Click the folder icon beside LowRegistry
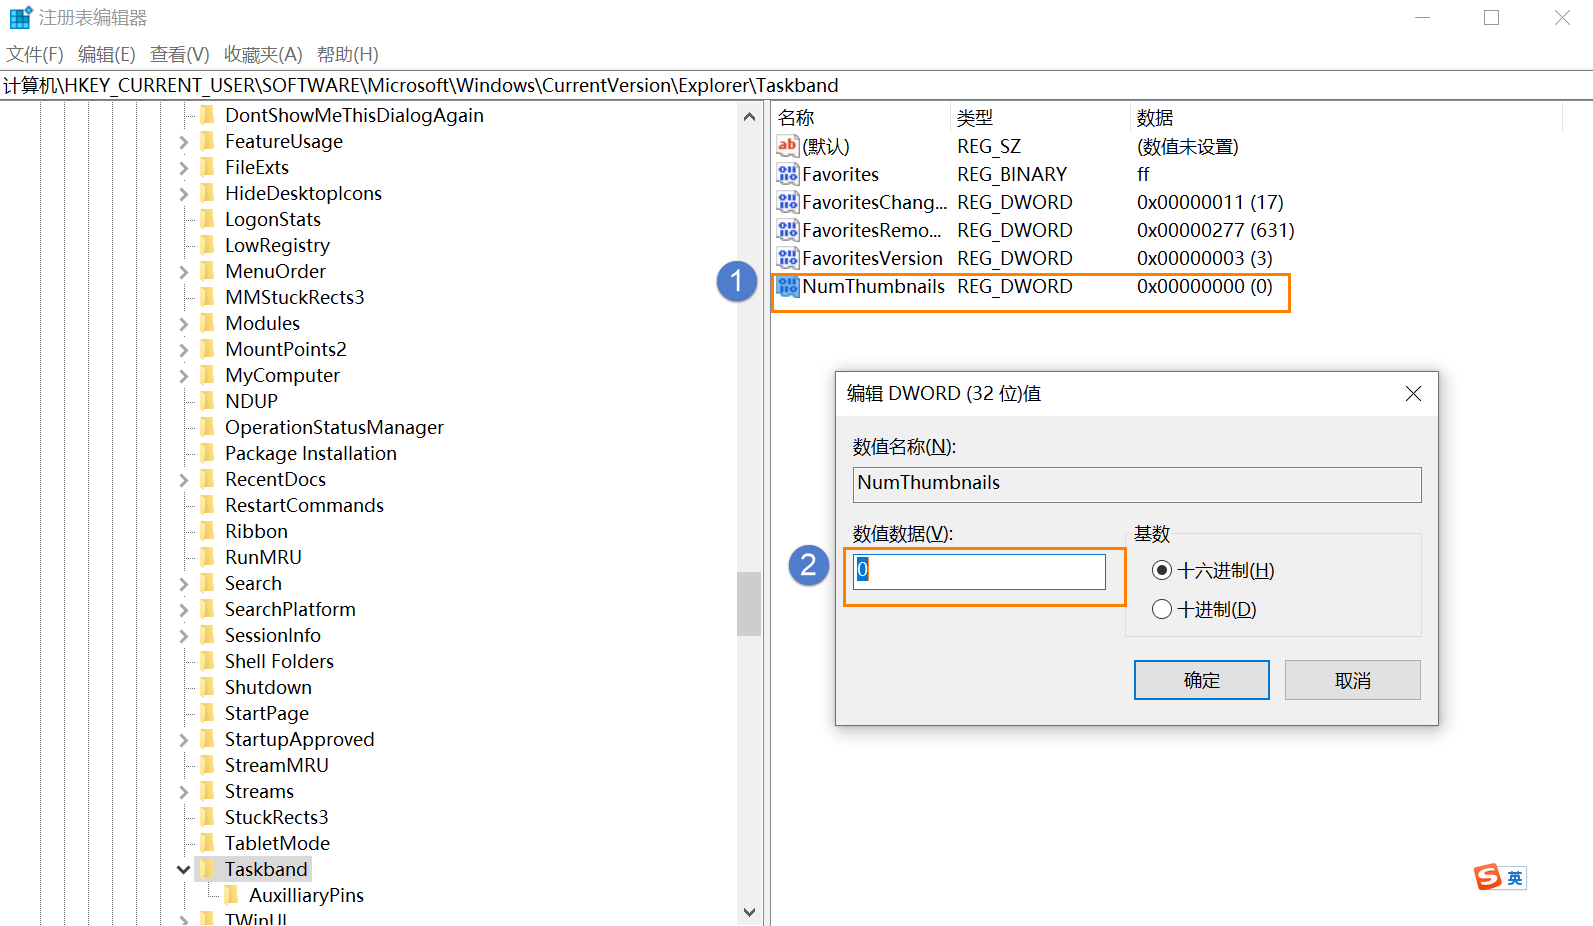Screen dimensions: 1593x926 pyautogui.click(x=208, y=245)
